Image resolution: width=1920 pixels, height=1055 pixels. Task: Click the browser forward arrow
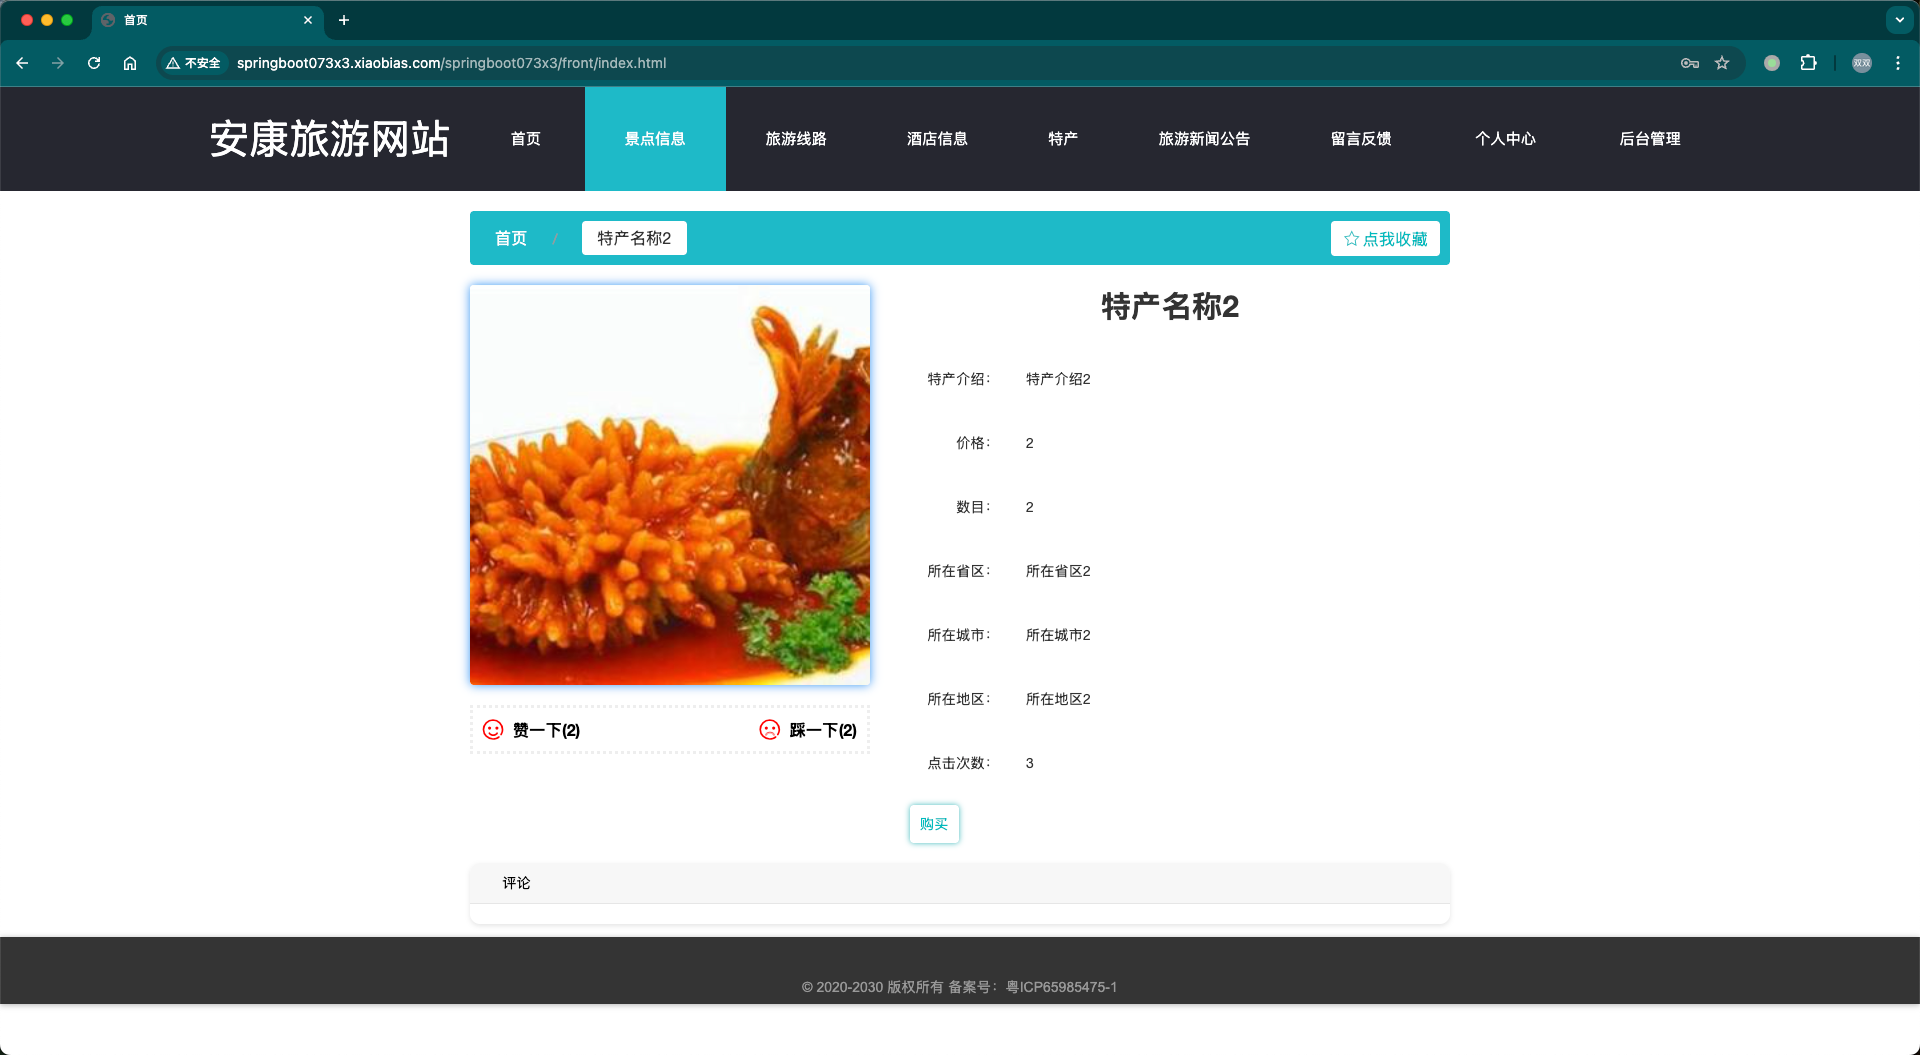58,63
